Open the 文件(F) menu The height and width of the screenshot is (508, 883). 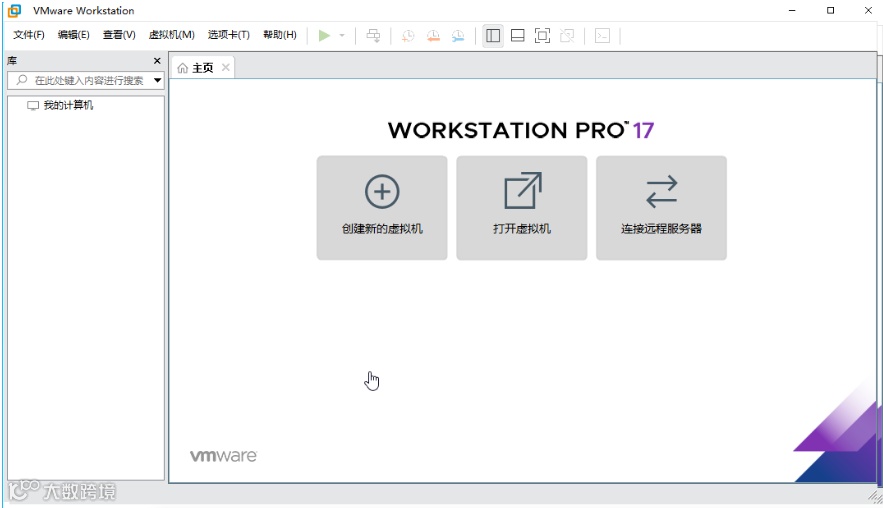(29, 35)
